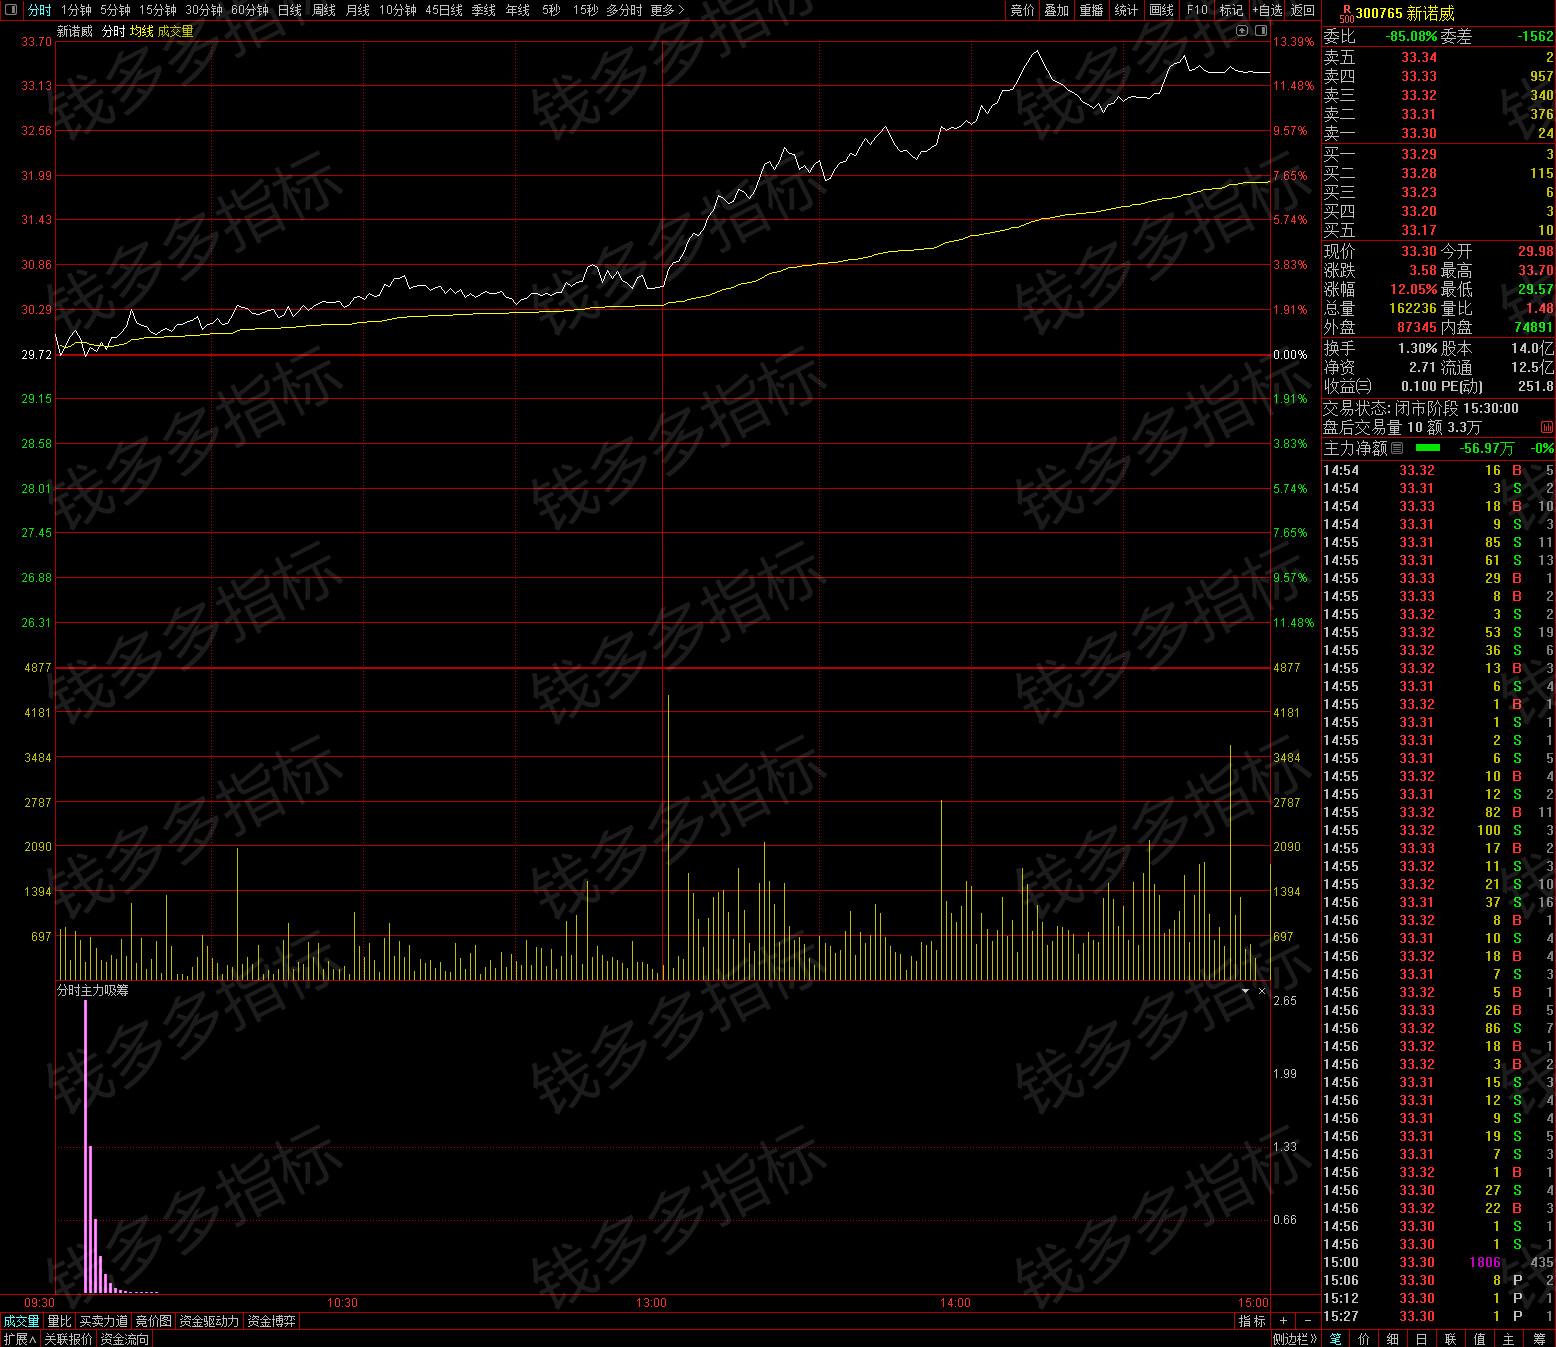Switch to the 15秒 period tab
Screen dimensions: 1556x1347
586,10
